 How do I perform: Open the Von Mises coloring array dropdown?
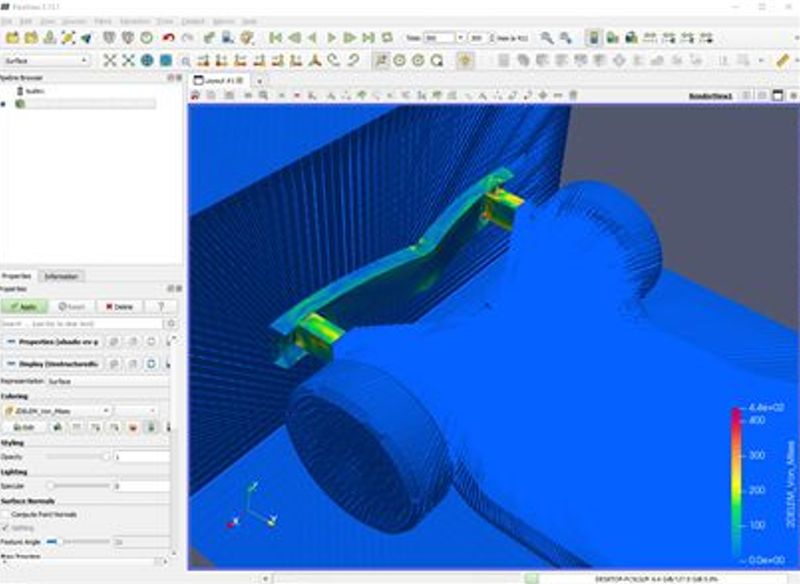57,411
